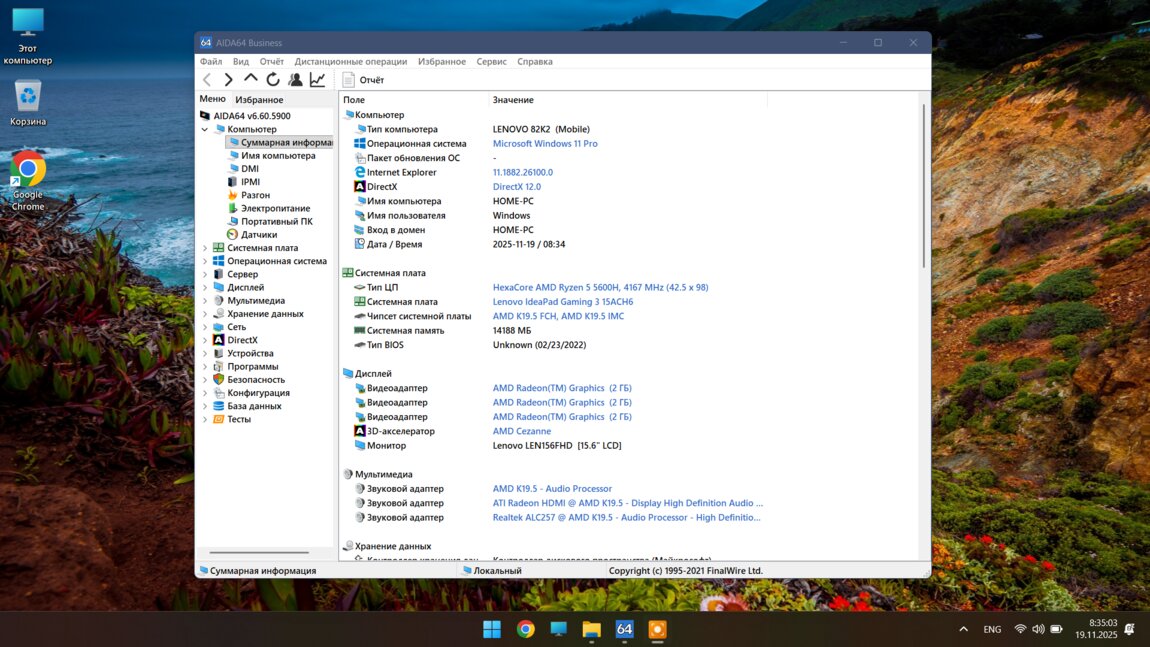Open the user manage icon in toolbar
Viewport: 1150px width, 647px height.
pyautogui.click(x=295, y=80)
